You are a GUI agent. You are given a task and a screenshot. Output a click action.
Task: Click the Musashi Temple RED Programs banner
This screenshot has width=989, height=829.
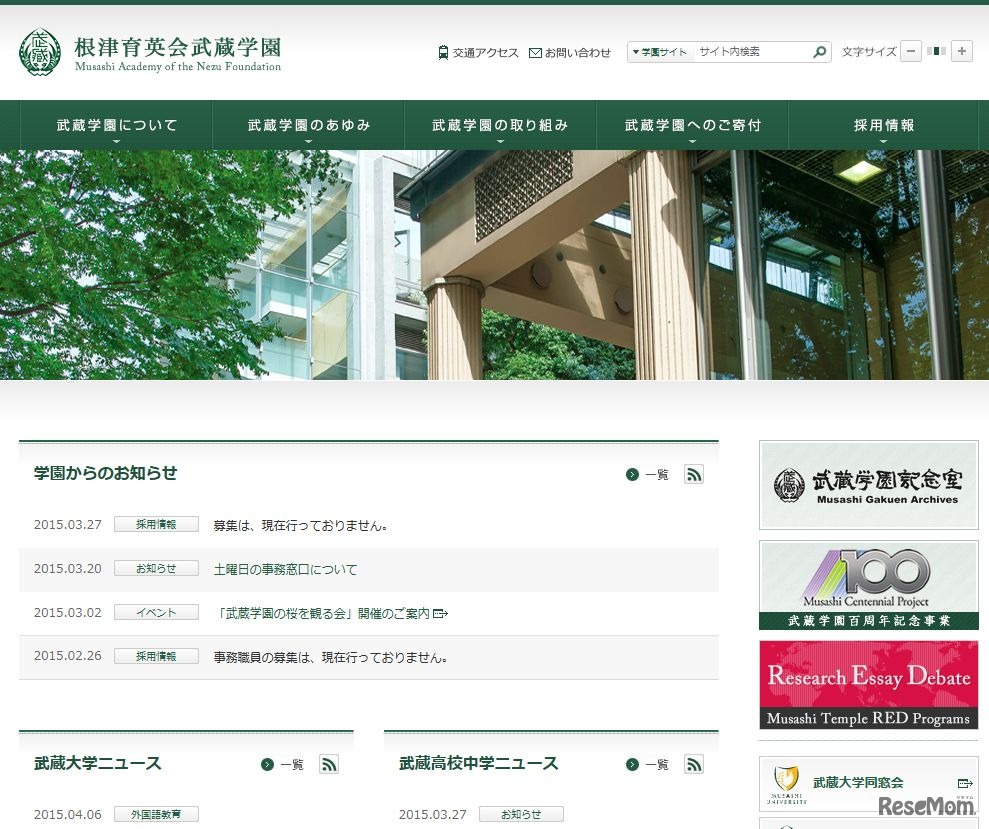click(x=868, y=684)
